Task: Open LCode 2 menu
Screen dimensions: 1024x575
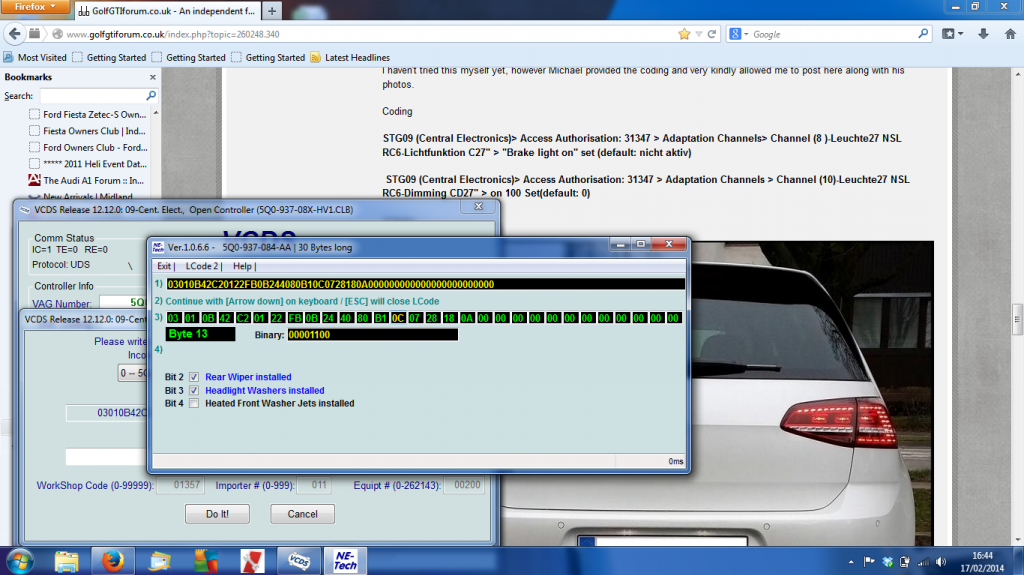Action: [202, 266]
